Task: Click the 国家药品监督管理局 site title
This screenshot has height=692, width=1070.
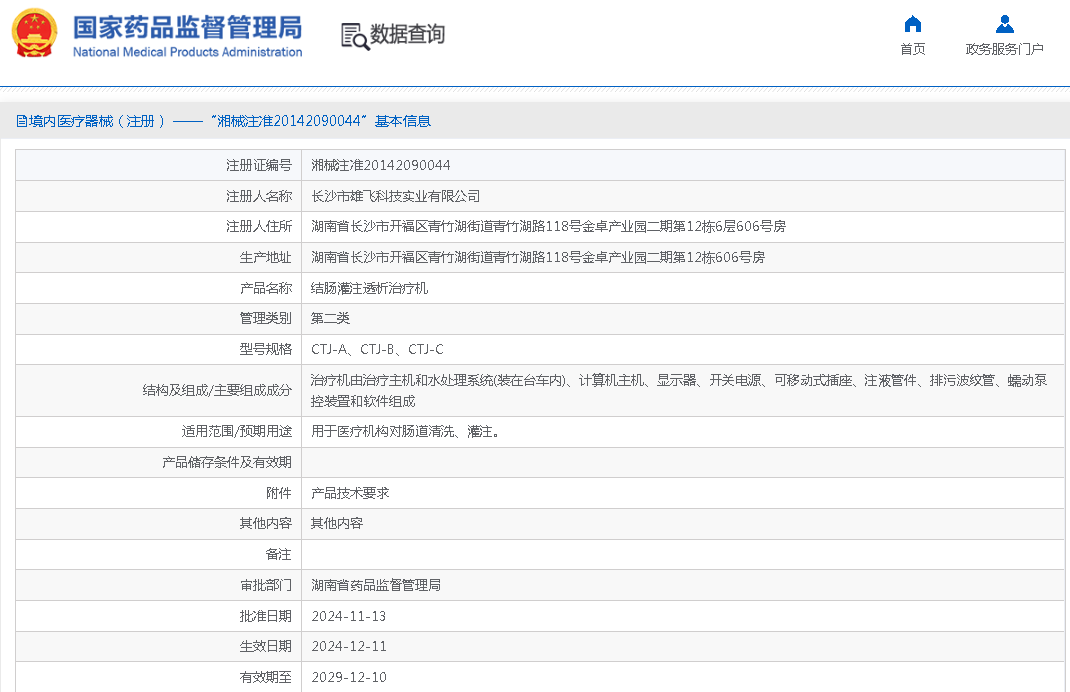Action: pos(187,26)
